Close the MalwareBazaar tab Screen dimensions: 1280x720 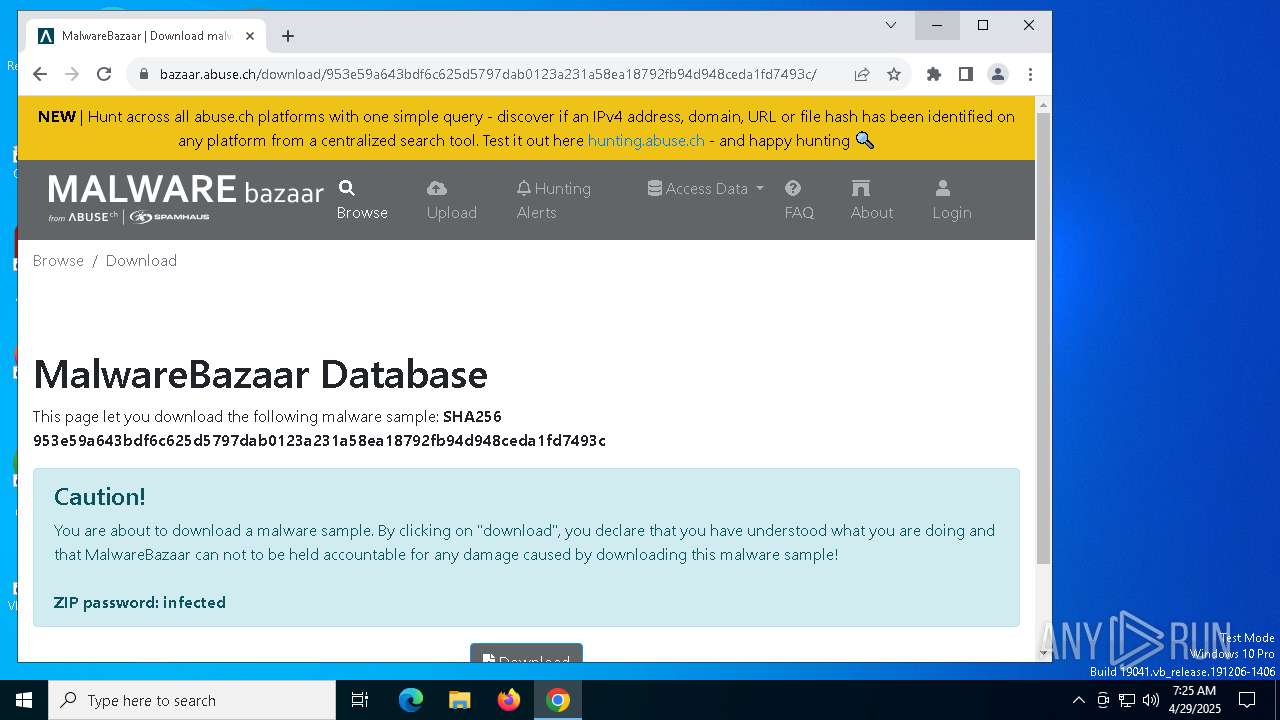click(250, 36)
